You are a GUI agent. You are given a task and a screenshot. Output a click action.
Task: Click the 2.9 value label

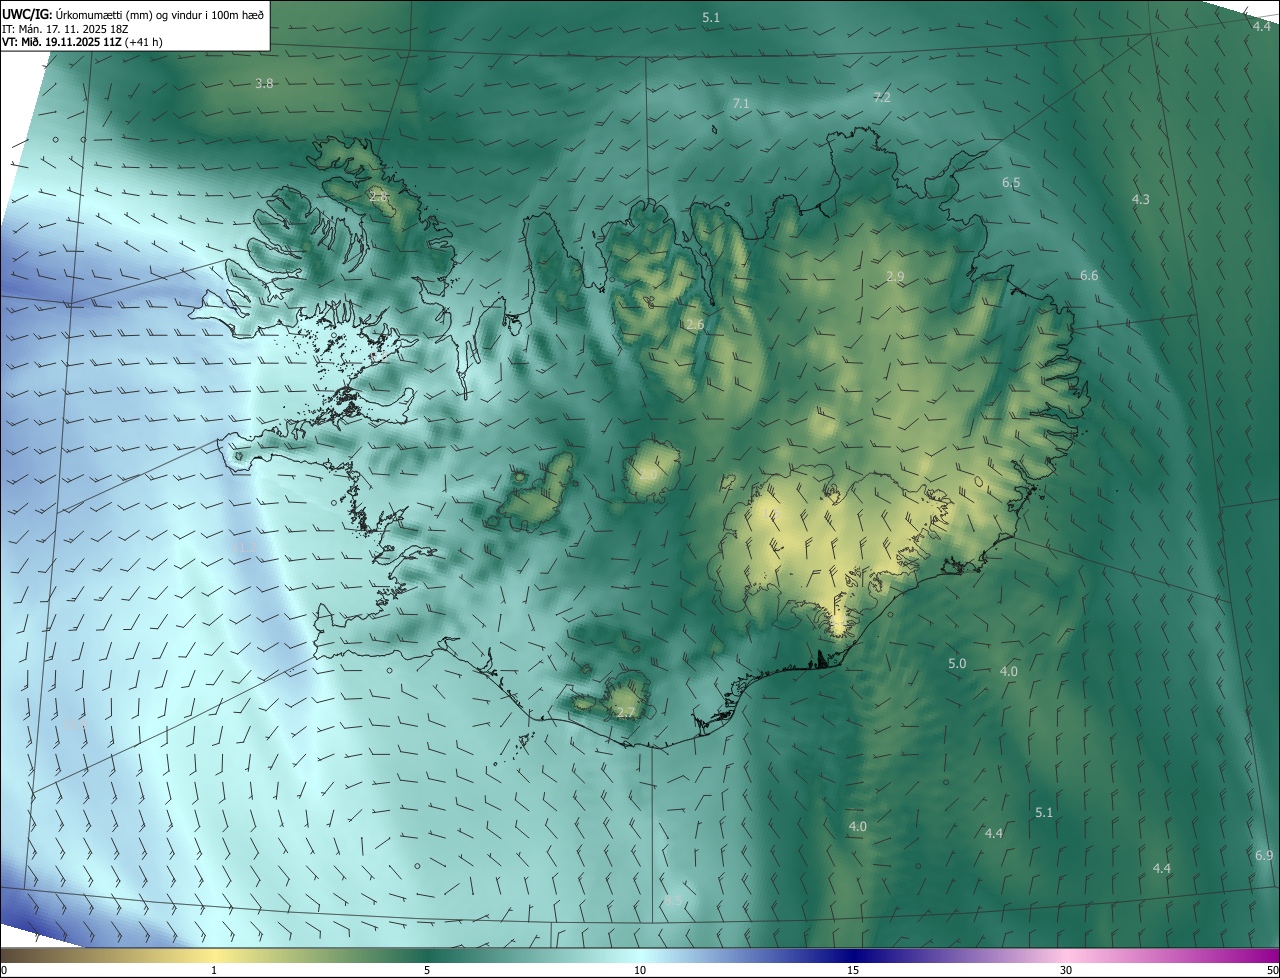(895, 277)
